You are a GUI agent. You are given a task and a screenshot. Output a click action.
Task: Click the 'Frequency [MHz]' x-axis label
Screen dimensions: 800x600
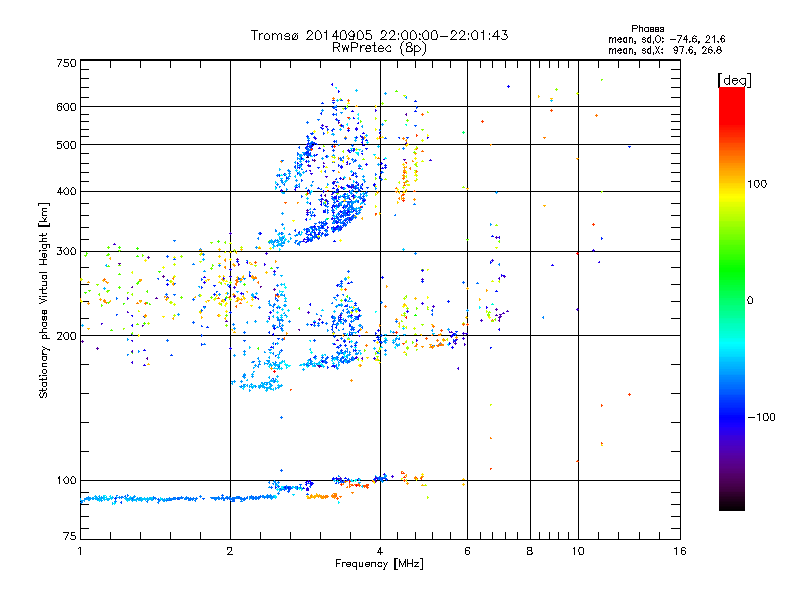379,564
